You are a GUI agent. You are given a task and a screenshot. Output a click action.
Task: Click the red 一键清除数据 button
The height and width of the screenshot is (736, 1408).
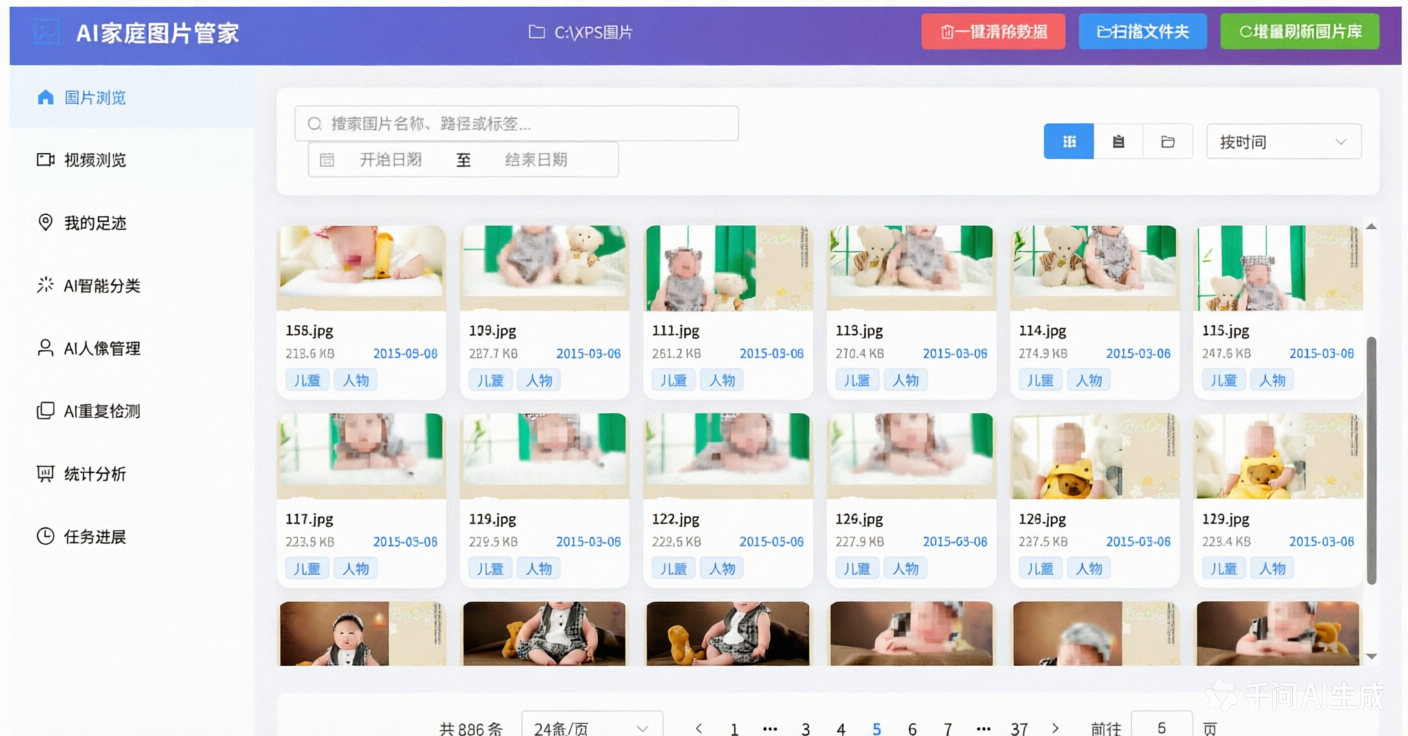pos(993,32)
